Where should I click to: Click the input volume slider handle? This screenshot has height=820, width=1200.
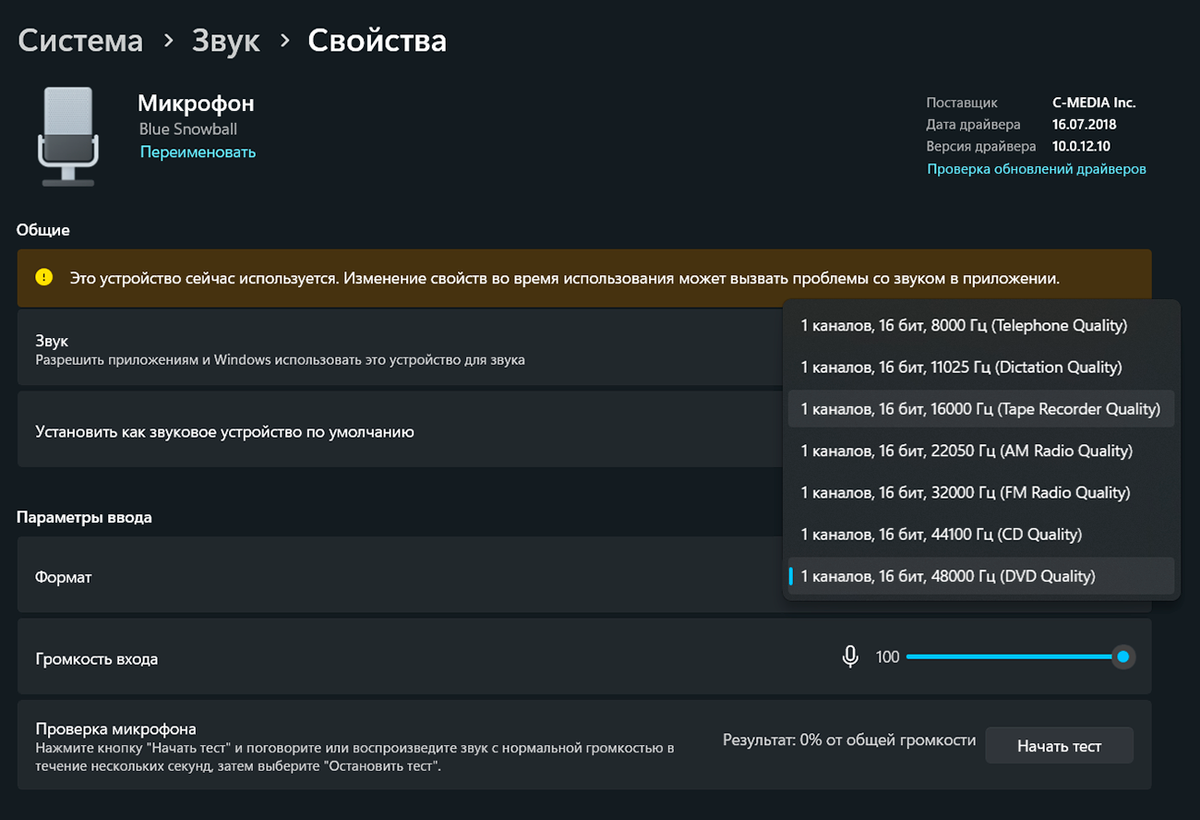coord(1123,657)
